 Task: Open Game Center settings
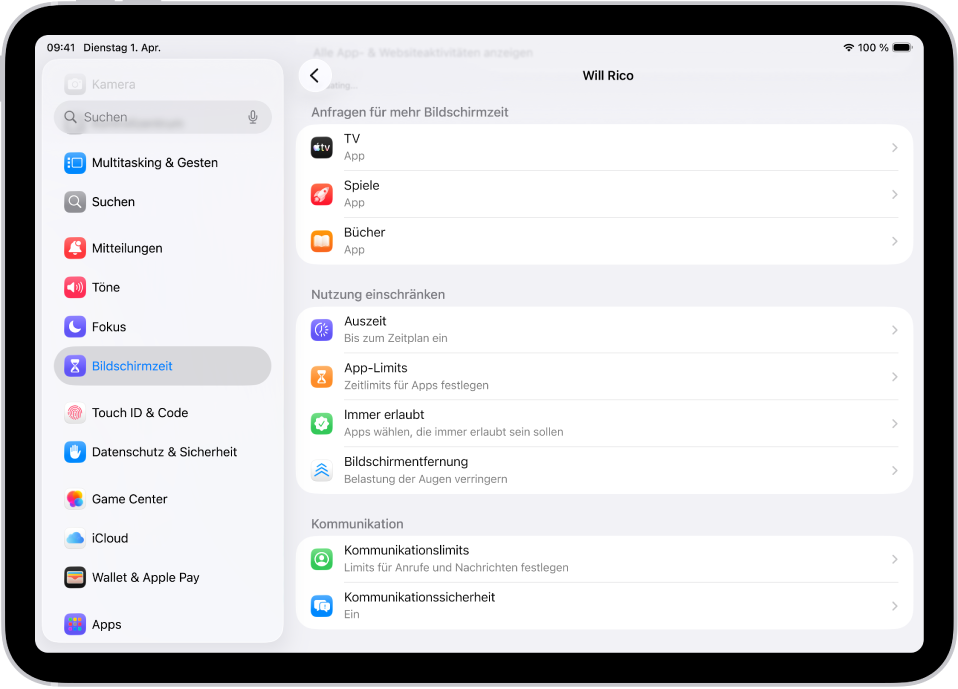tap(163, 499)
